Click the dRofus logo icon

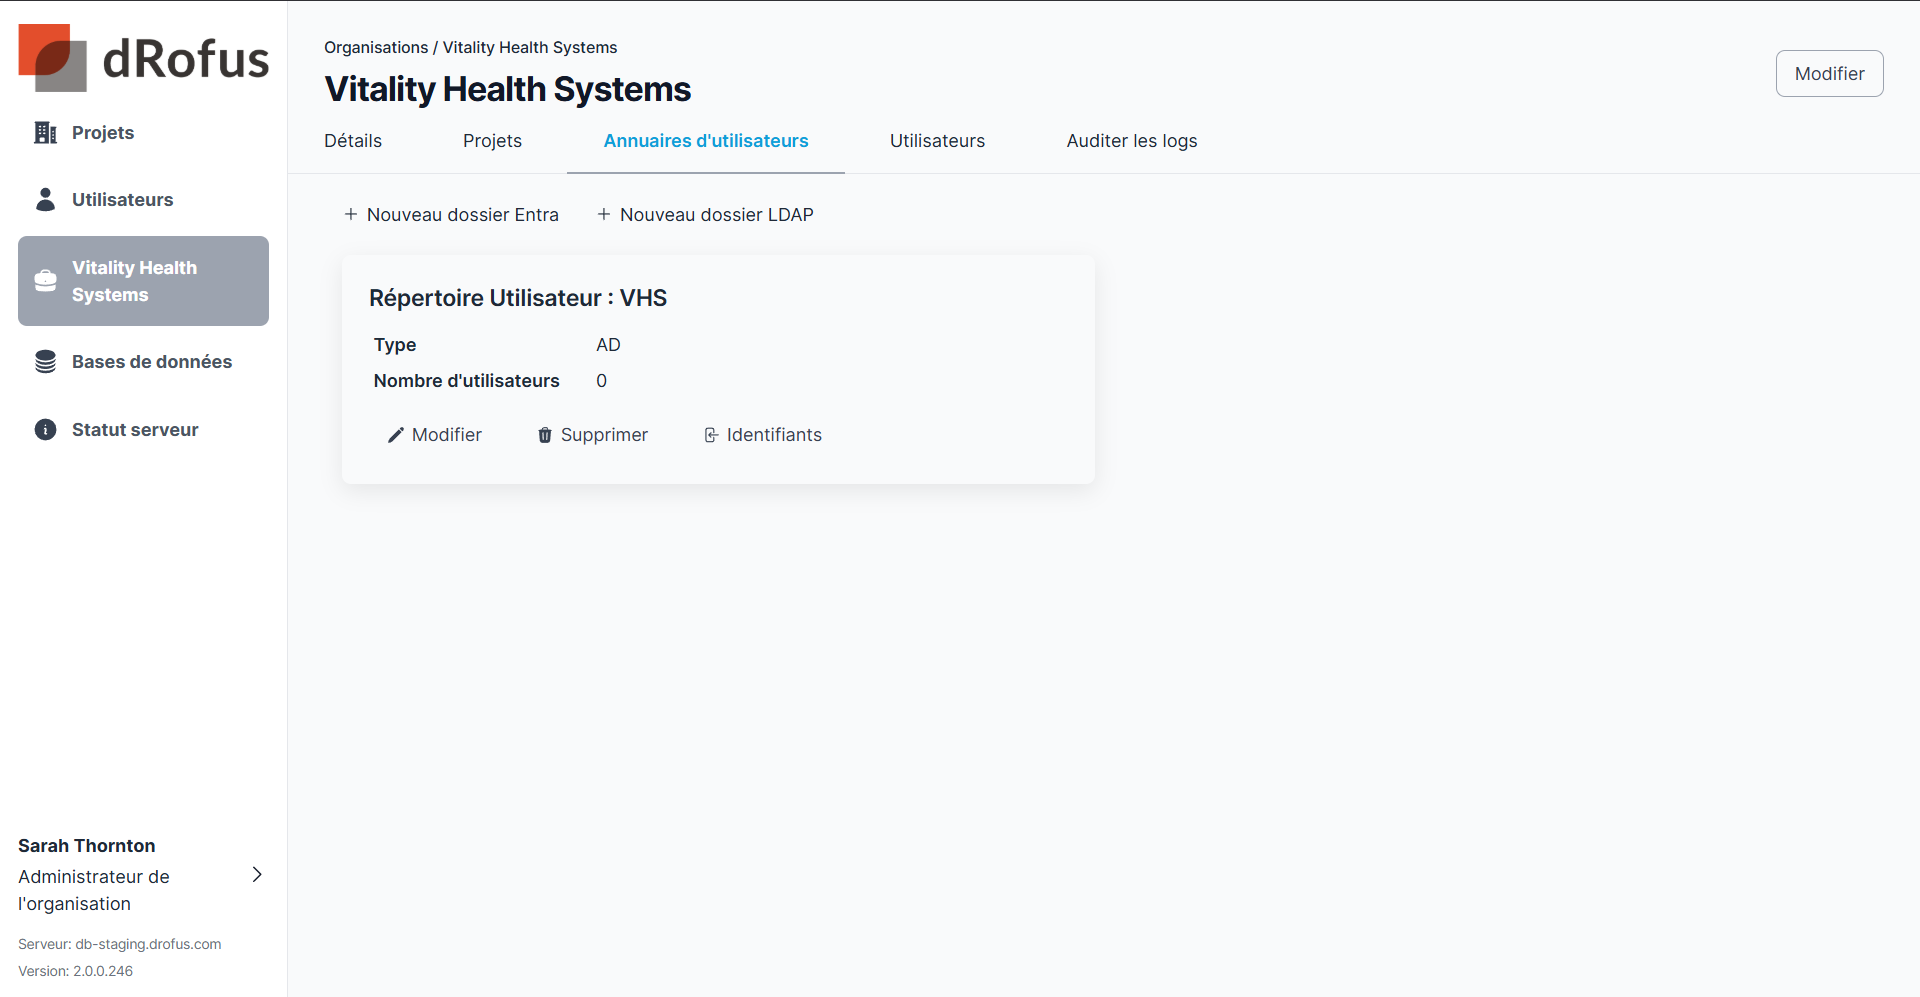point(52,58)
